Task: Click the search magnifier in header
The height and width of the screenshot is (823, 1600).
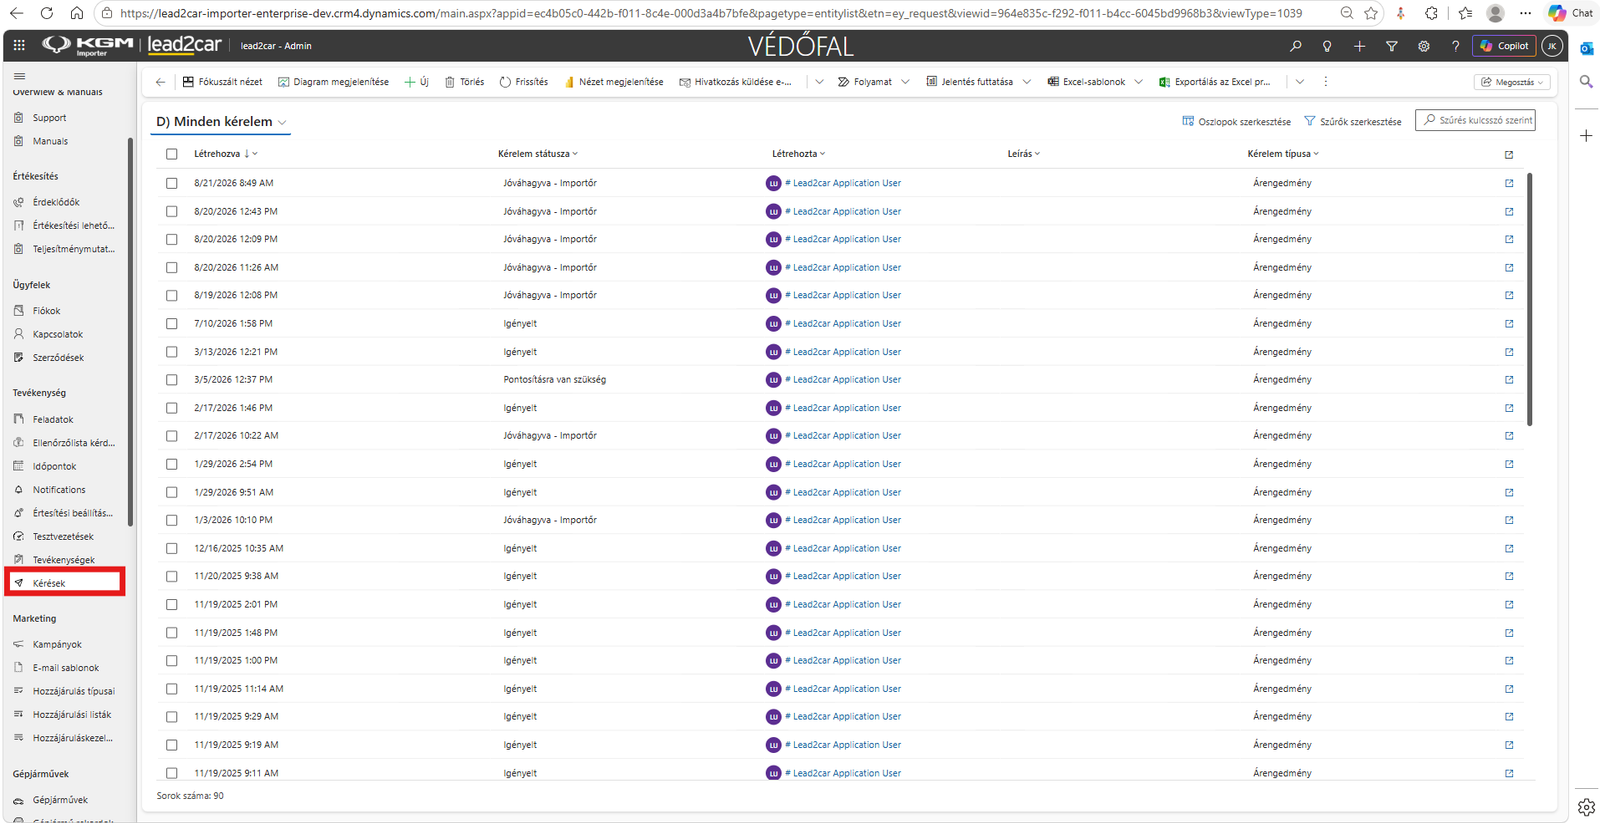Action: (x=1296, y=46)
